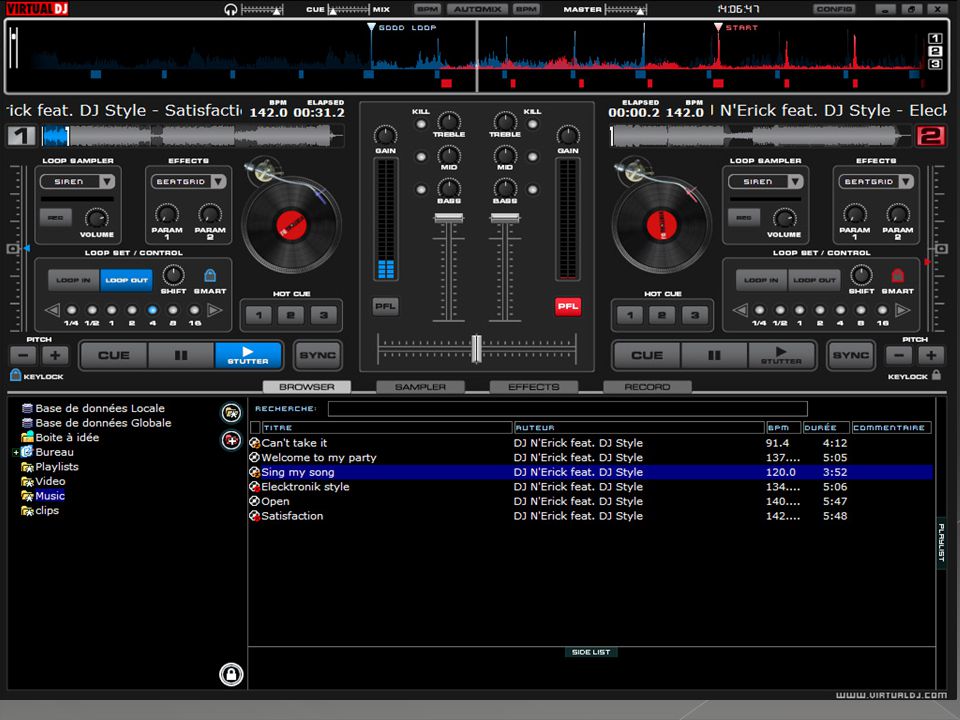Toggle deck 1 Smart lock icon
This screenshot has width=960, height=720.
(x=210, y=275)
